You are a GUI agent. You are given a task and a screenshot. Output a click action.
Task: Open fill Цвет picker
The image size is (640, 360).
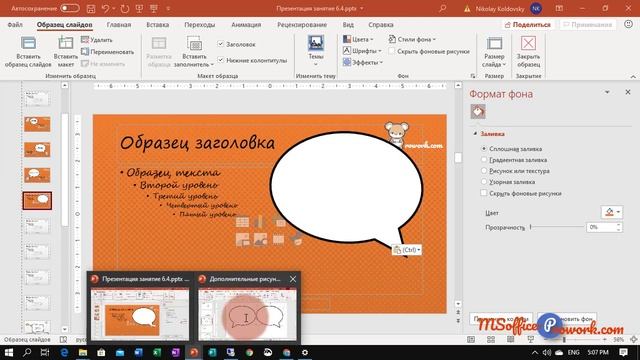coord(611,212)
